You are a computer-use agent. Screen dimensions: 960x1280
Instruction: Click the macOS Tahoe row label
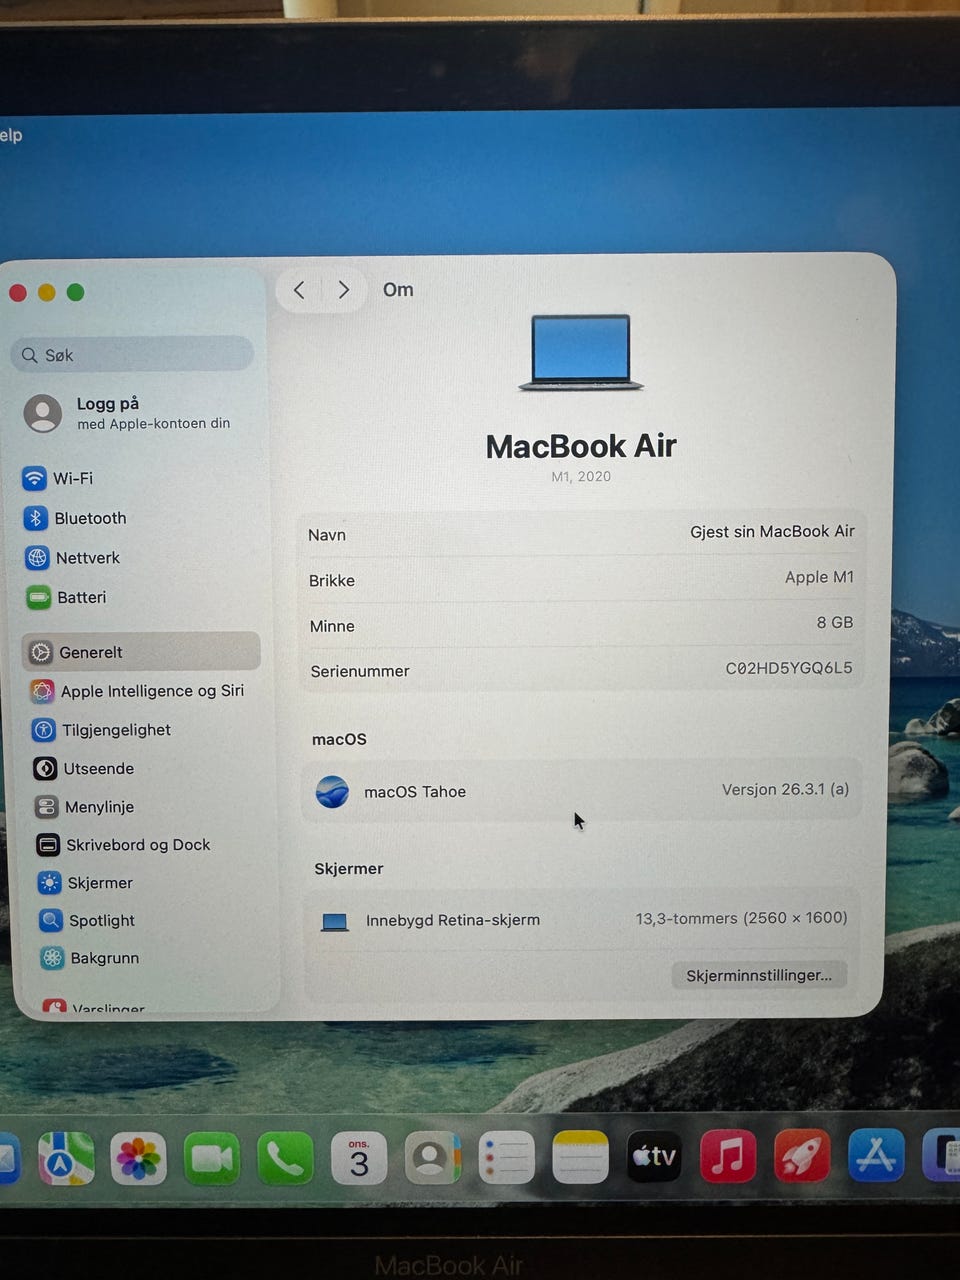415,792
